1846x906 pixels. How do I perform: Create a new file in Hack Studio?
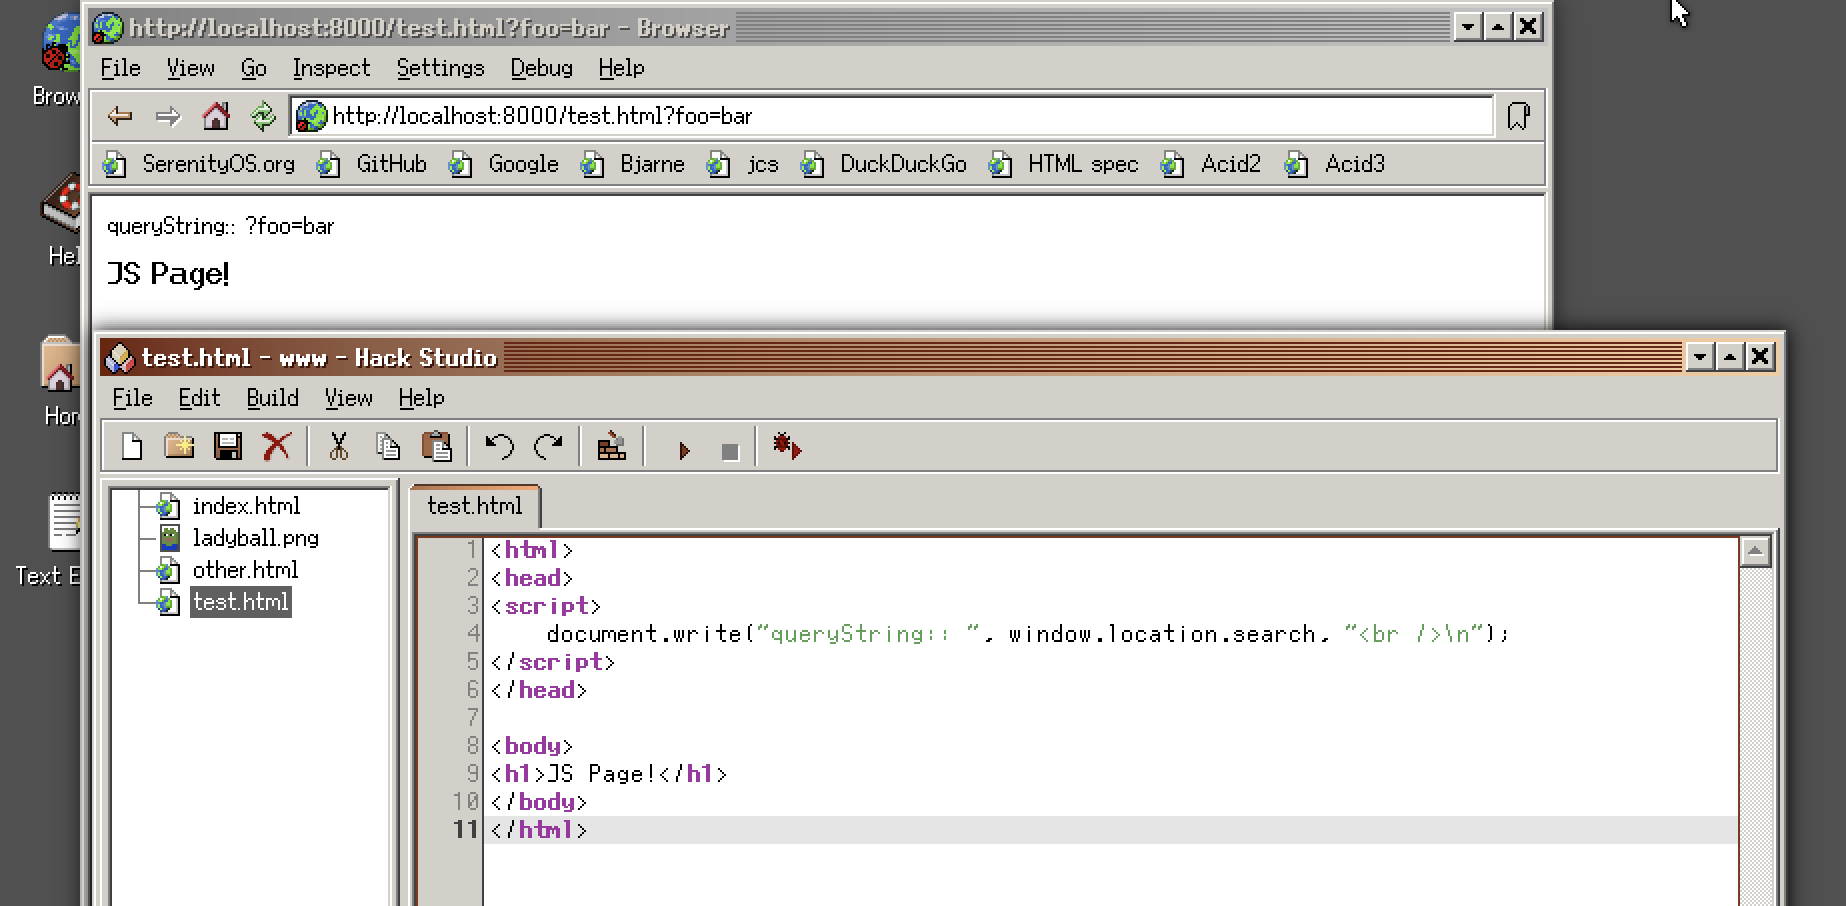pos(132,446)
